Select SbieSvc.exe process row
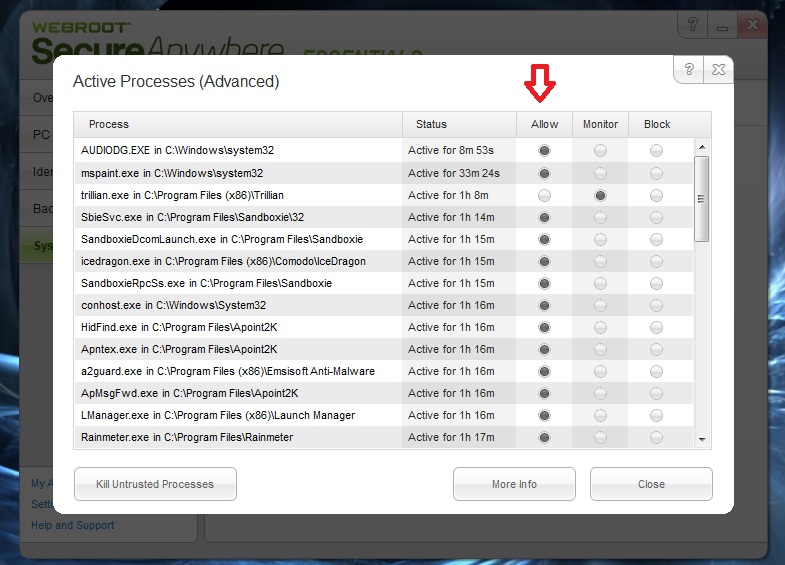 click(x=383, y=217)
